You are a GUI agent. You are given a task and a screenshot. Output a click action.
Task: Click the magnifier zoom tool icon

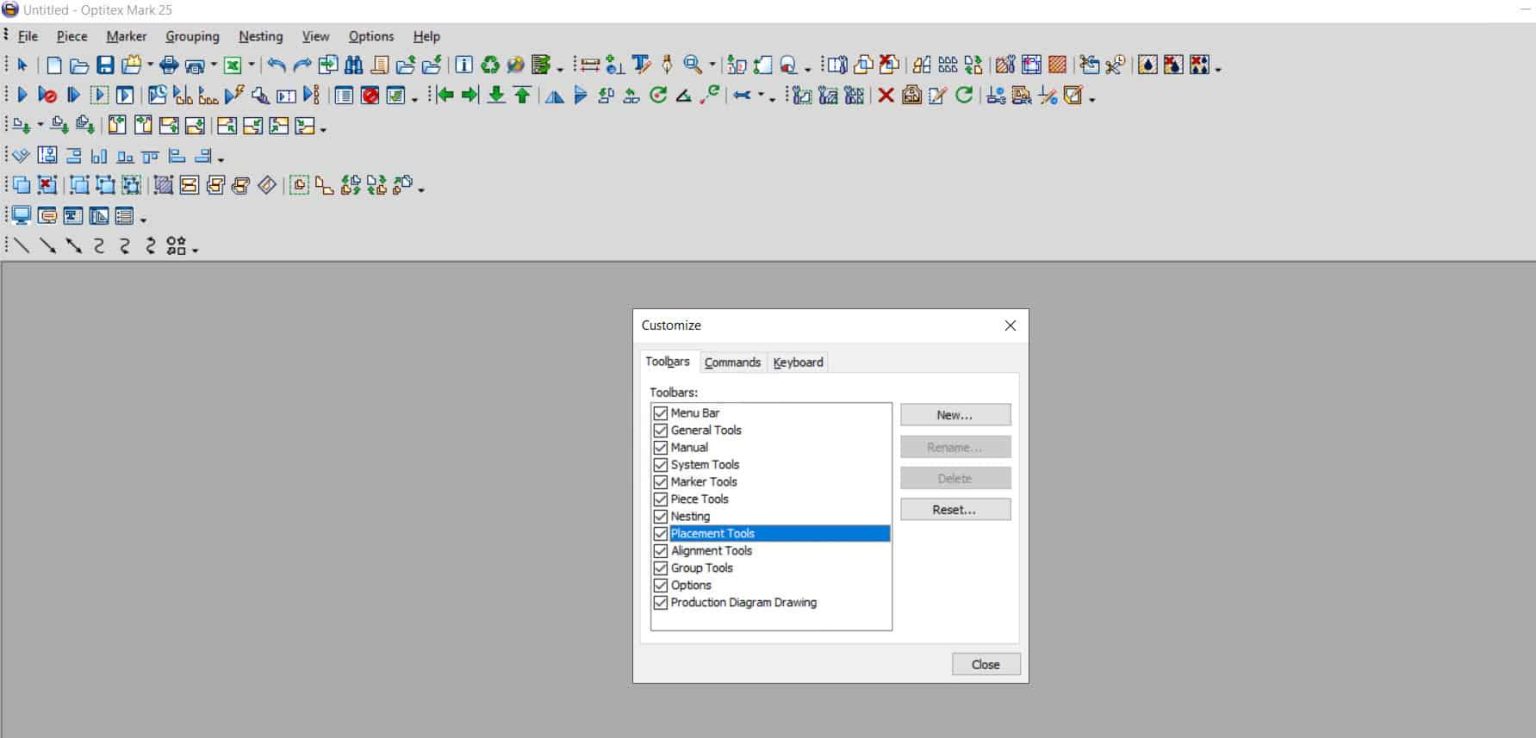click(692, 65)
